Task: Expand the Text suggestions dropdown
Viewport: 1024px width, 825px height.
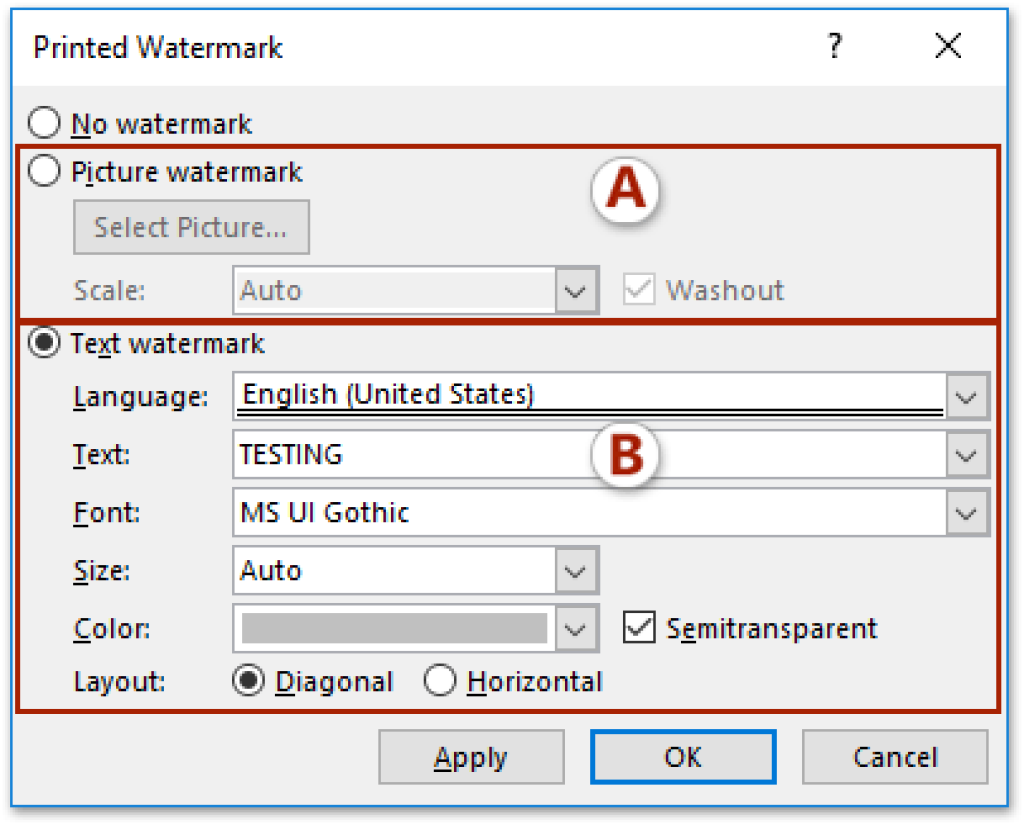Action: 966,454
